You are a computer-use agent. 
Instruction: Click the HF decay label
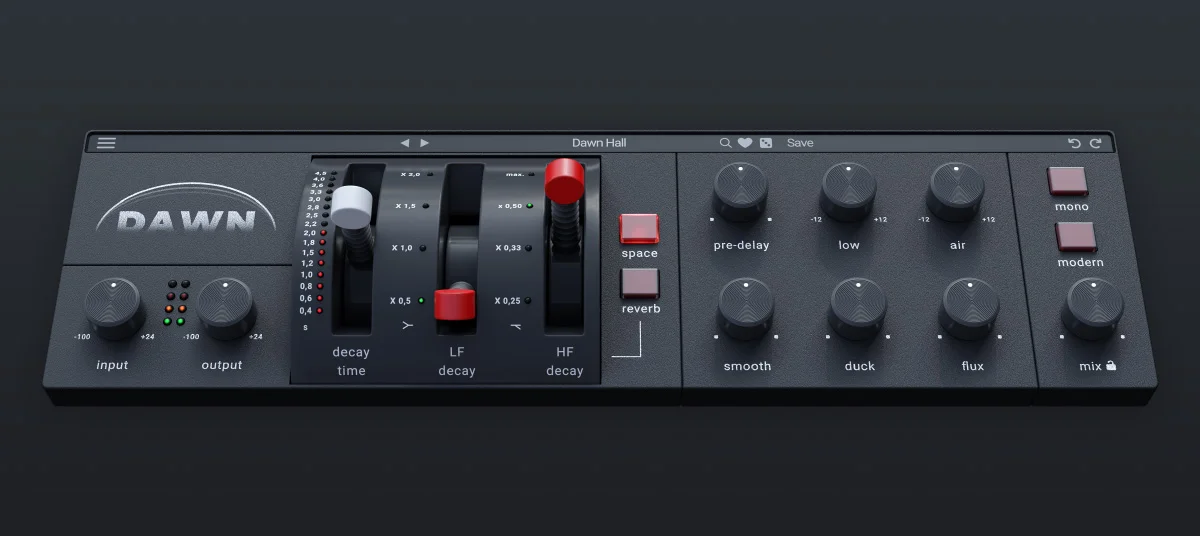pyautogui.click(x=565, y=361)
